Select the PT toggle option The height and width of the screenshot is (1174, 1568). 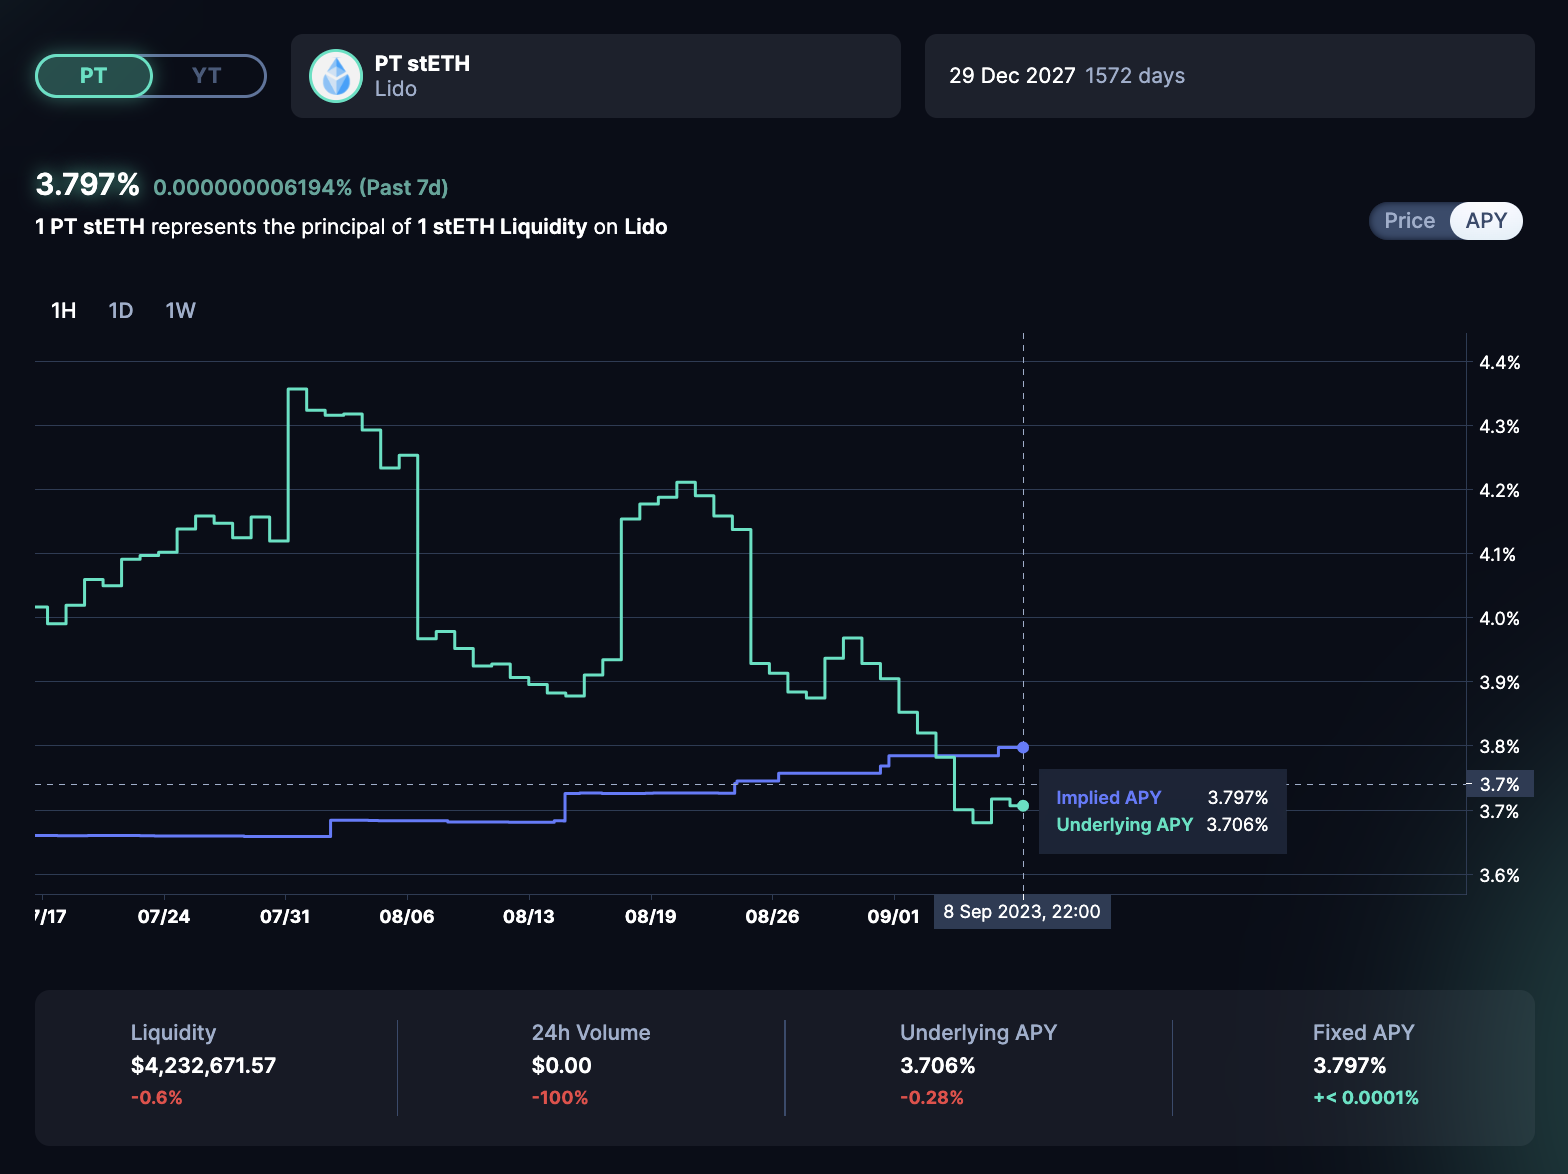[x=94, y=76]
